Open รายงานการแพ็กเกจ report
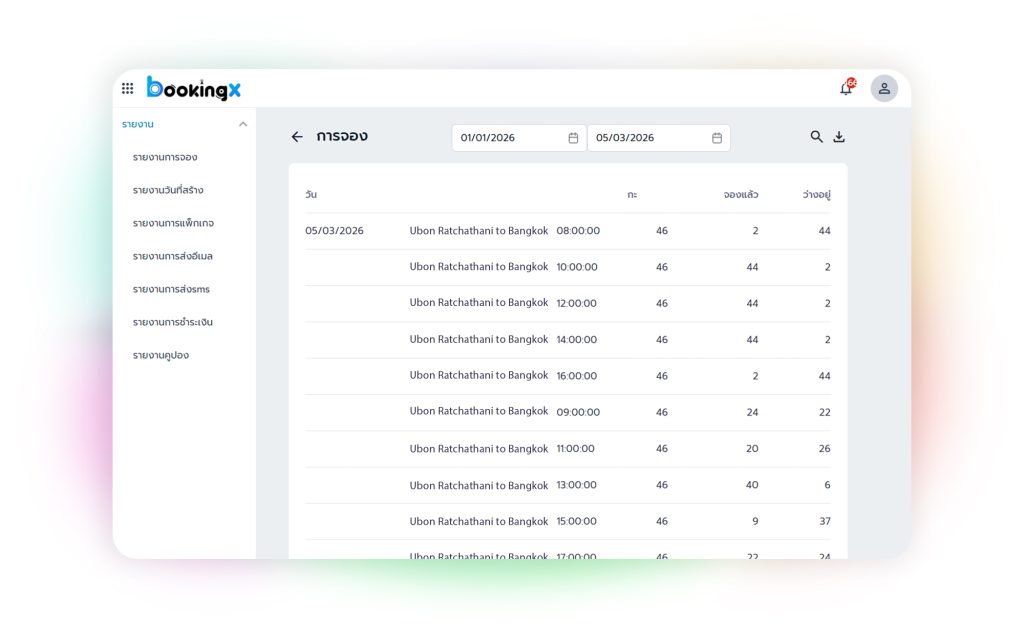The width and height of the screenshot is (1024, 628). [173, 223]
